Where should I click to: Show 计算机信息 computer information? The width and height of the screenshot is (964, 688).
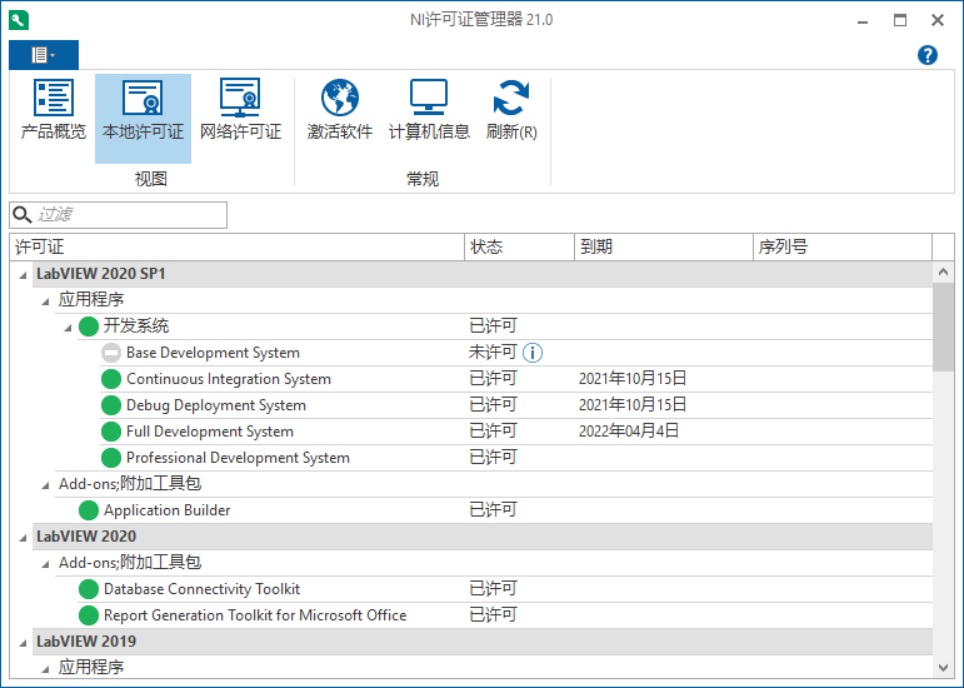click(x=429, y=111)
